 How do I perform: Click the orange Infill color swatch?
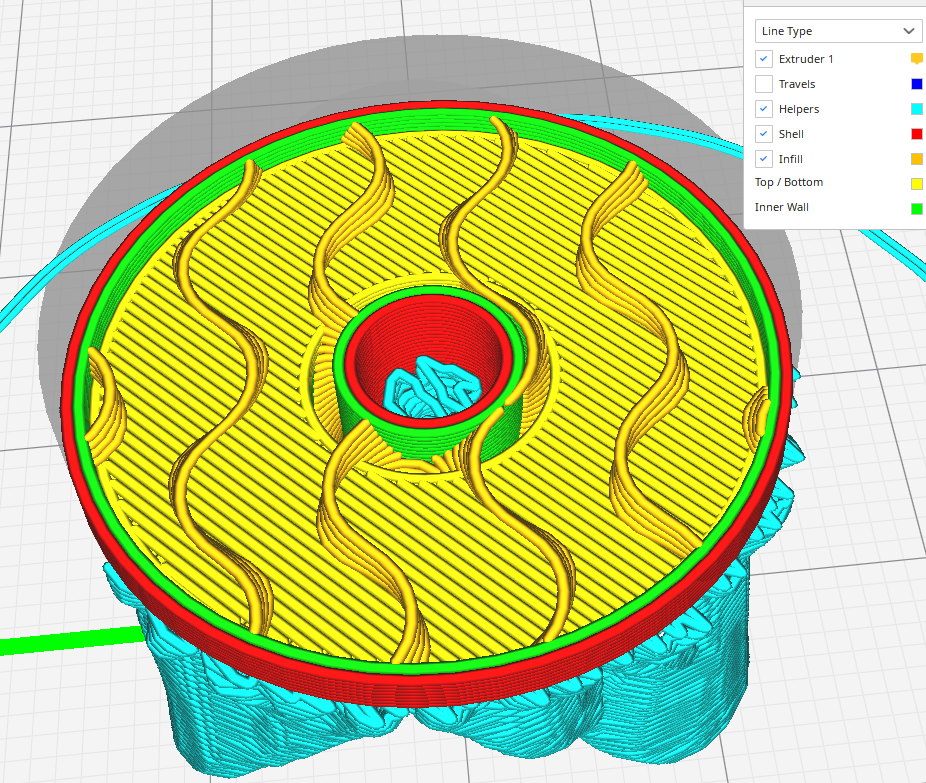[x=916, y=158]
